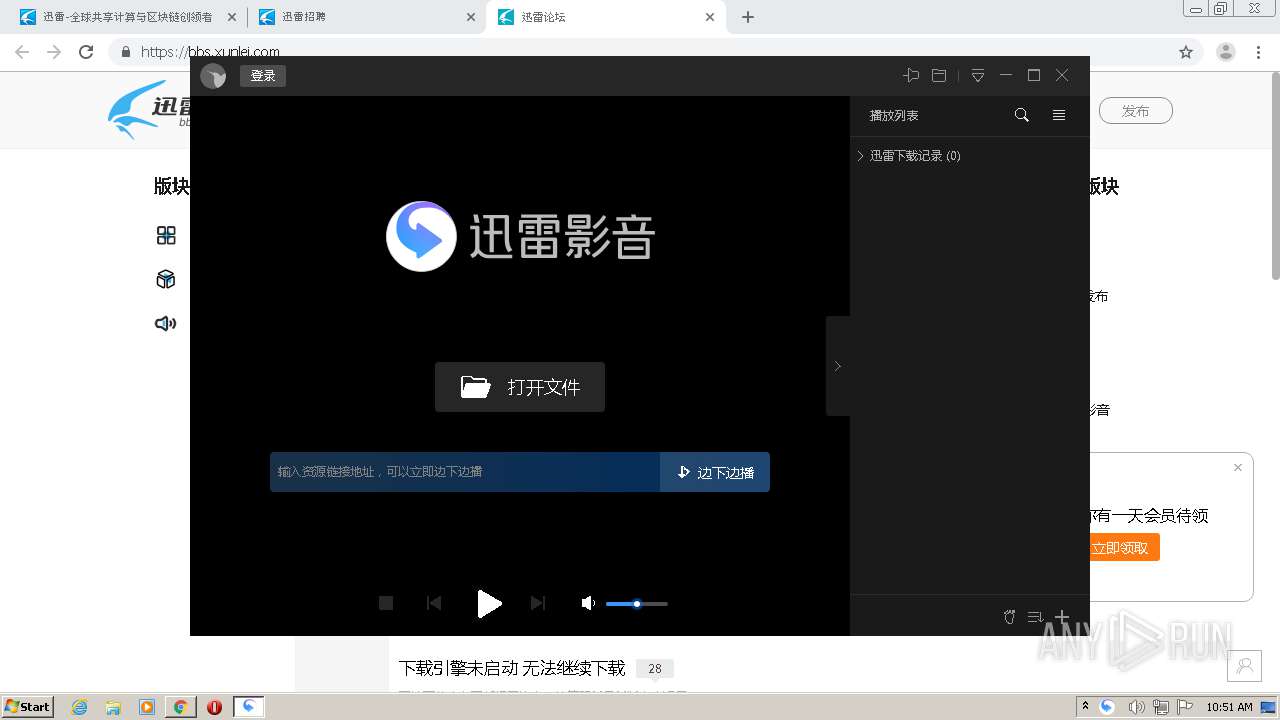
Task: Switch to 迅雷招聘 browser tab
Action: click(x=366, y=17)
